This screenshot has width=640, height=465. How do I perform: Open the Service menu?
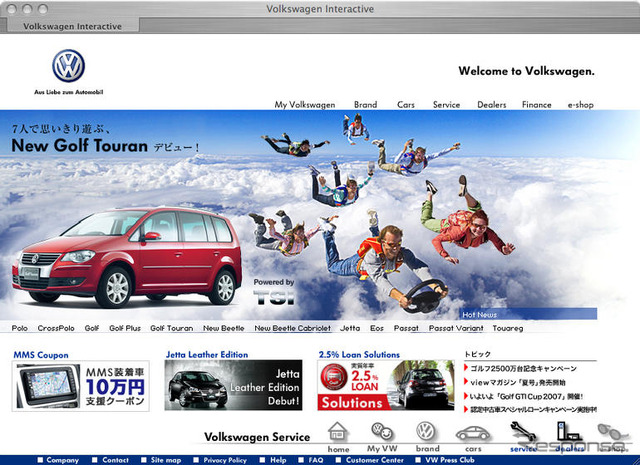point(446,105)
